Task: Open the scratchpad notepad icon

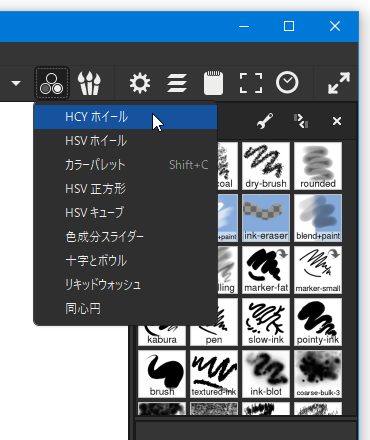Action: coord(213,83)
